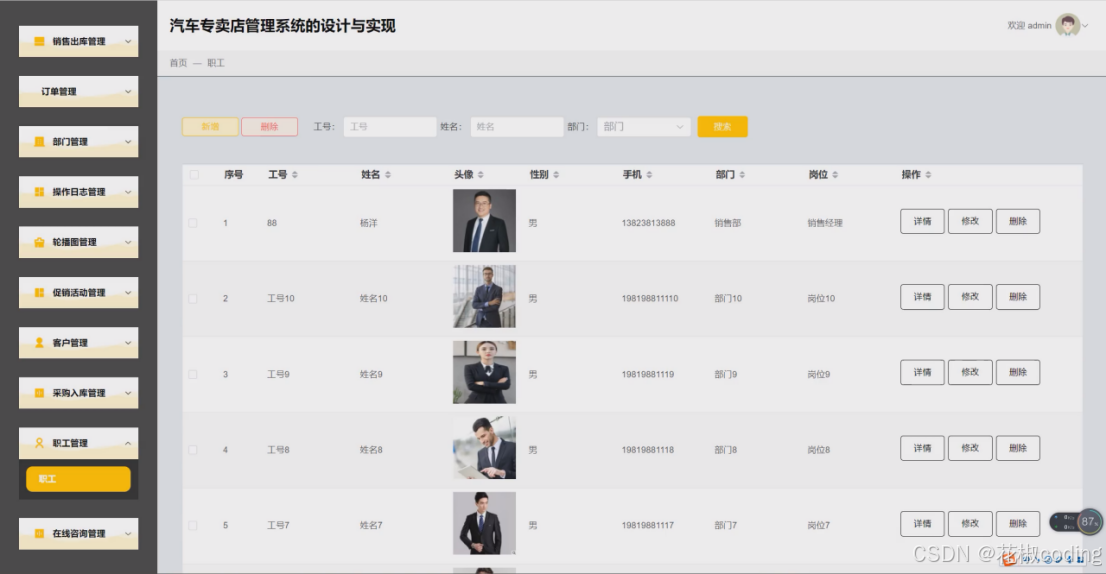Sort by 手机 column arrows
Screen dimensions: 1106x574
pyautogui.click(x=649, y=175)
